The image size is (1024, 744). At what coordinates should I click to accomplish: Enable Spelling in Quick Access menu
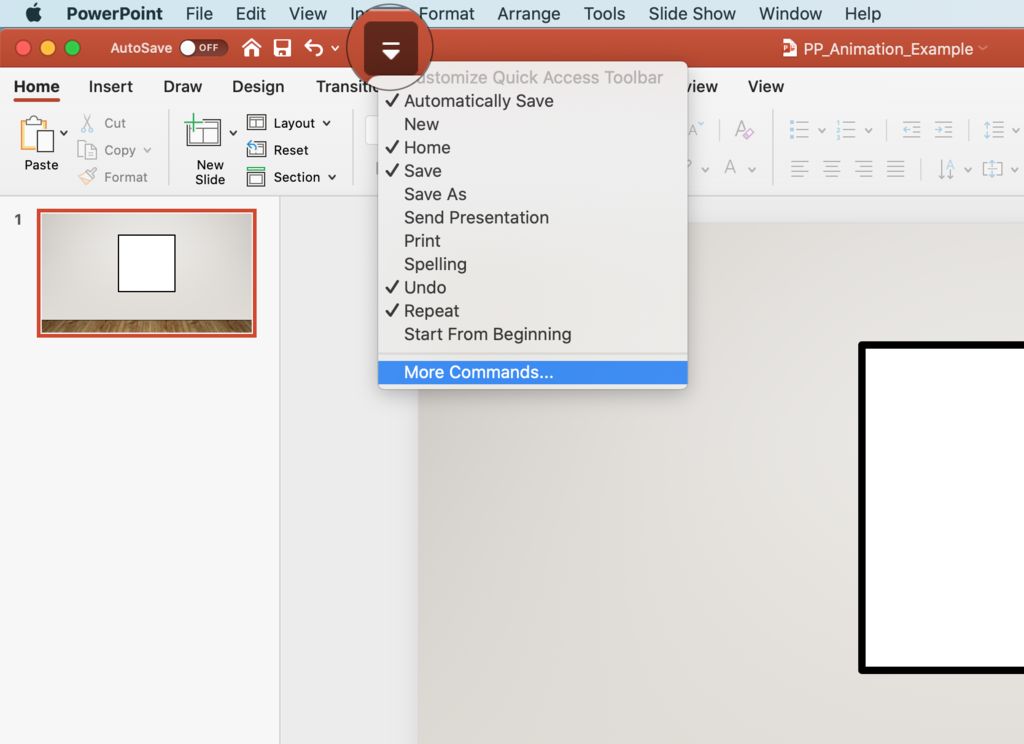pos(532,265)
